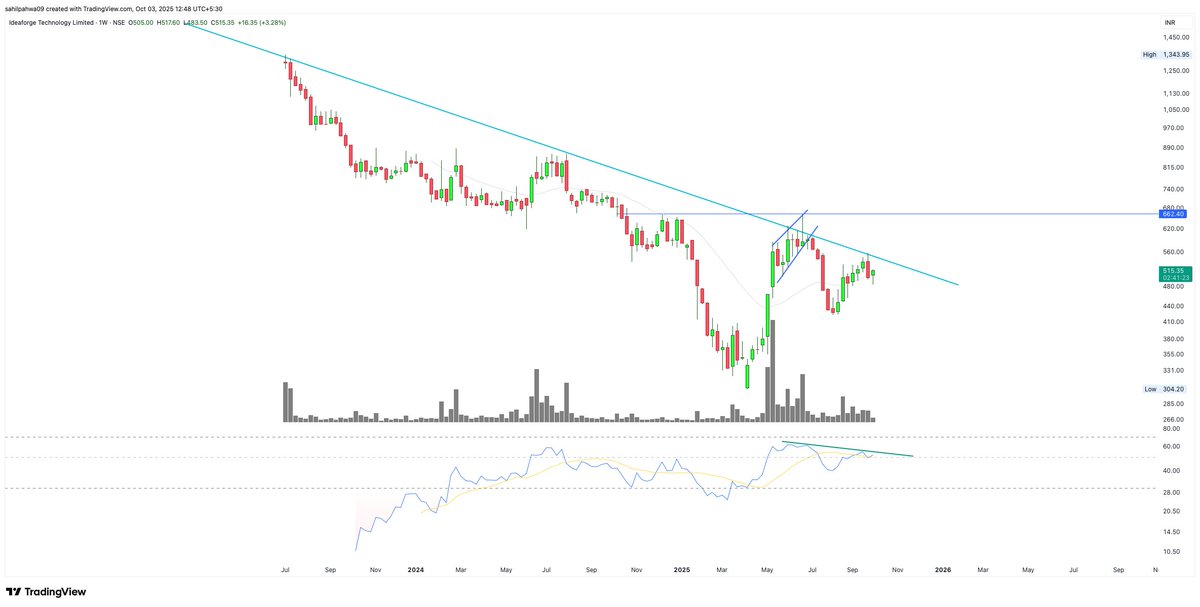1200x607 pixels.
Task: Click the 20.50 RSI scale label
Action: [x=1171, y=511]
